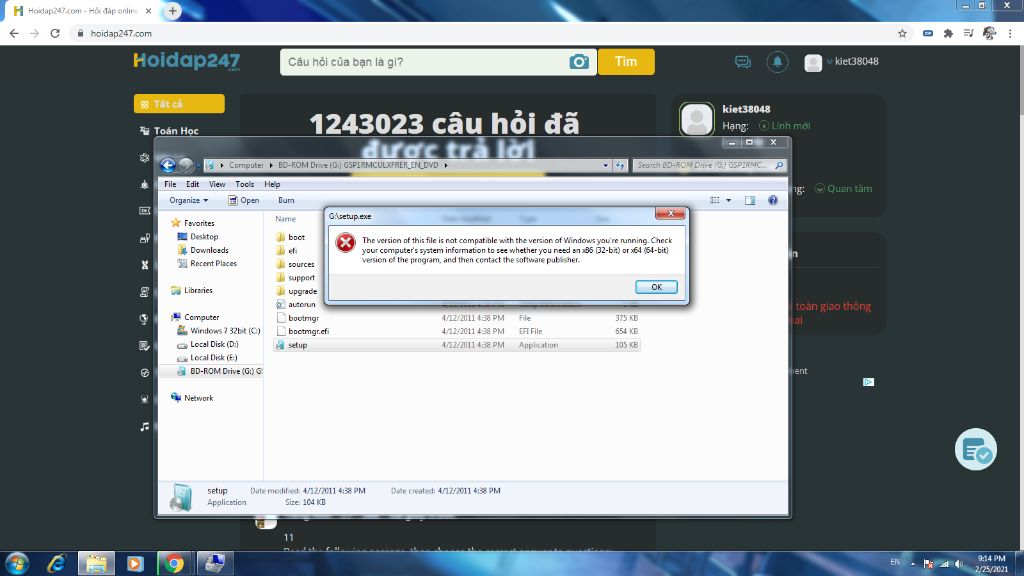This screenshot has height=576, width=1024.
Task: Click the Name column header
Action: pyautogui.click(x=285, y=219)
